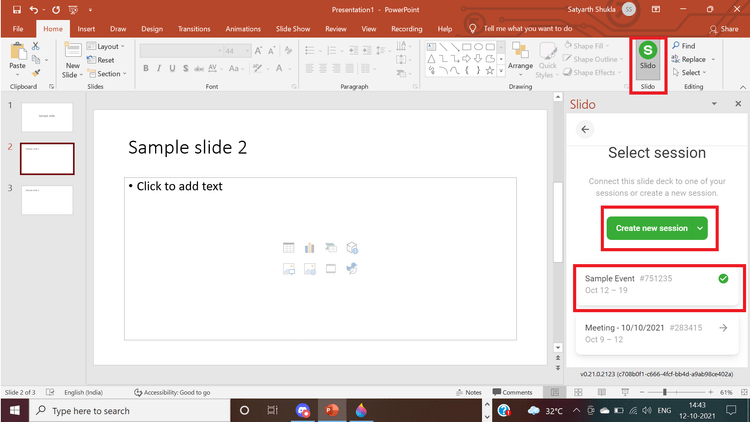This screenshot has height=422, width=750.
Task: Click the back arrow in Slido panel
Action: pos(586,129)
